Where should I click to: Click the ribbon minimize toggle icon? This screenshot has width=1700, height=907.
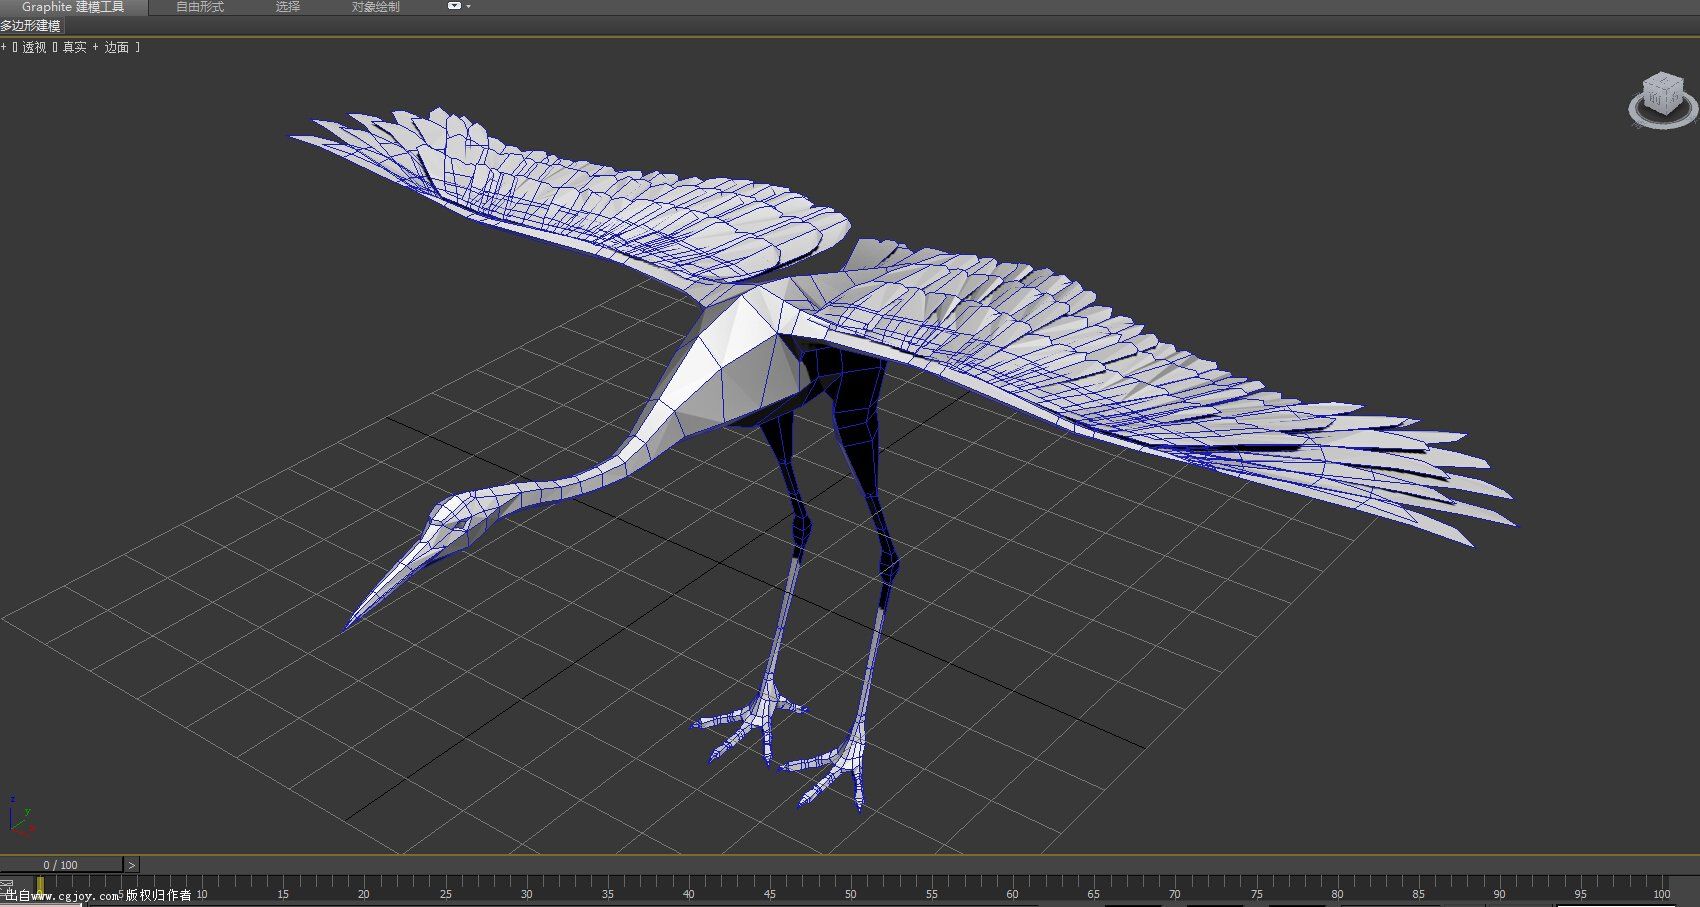coord(454,6)
